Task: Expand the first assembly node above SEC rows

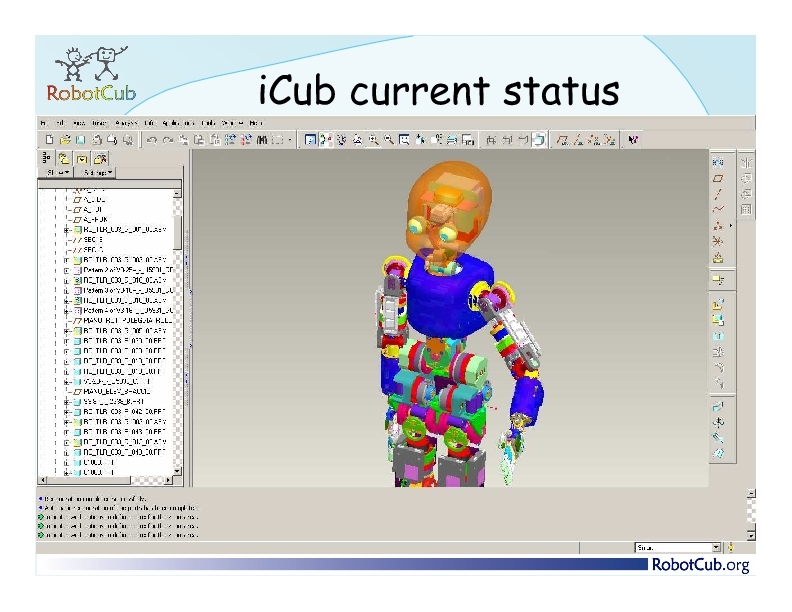Action: pos(66,230)
